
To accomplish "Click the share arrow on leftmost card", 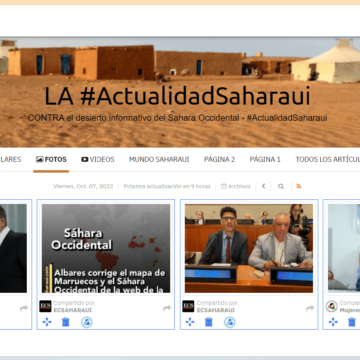I will point(24,308).
